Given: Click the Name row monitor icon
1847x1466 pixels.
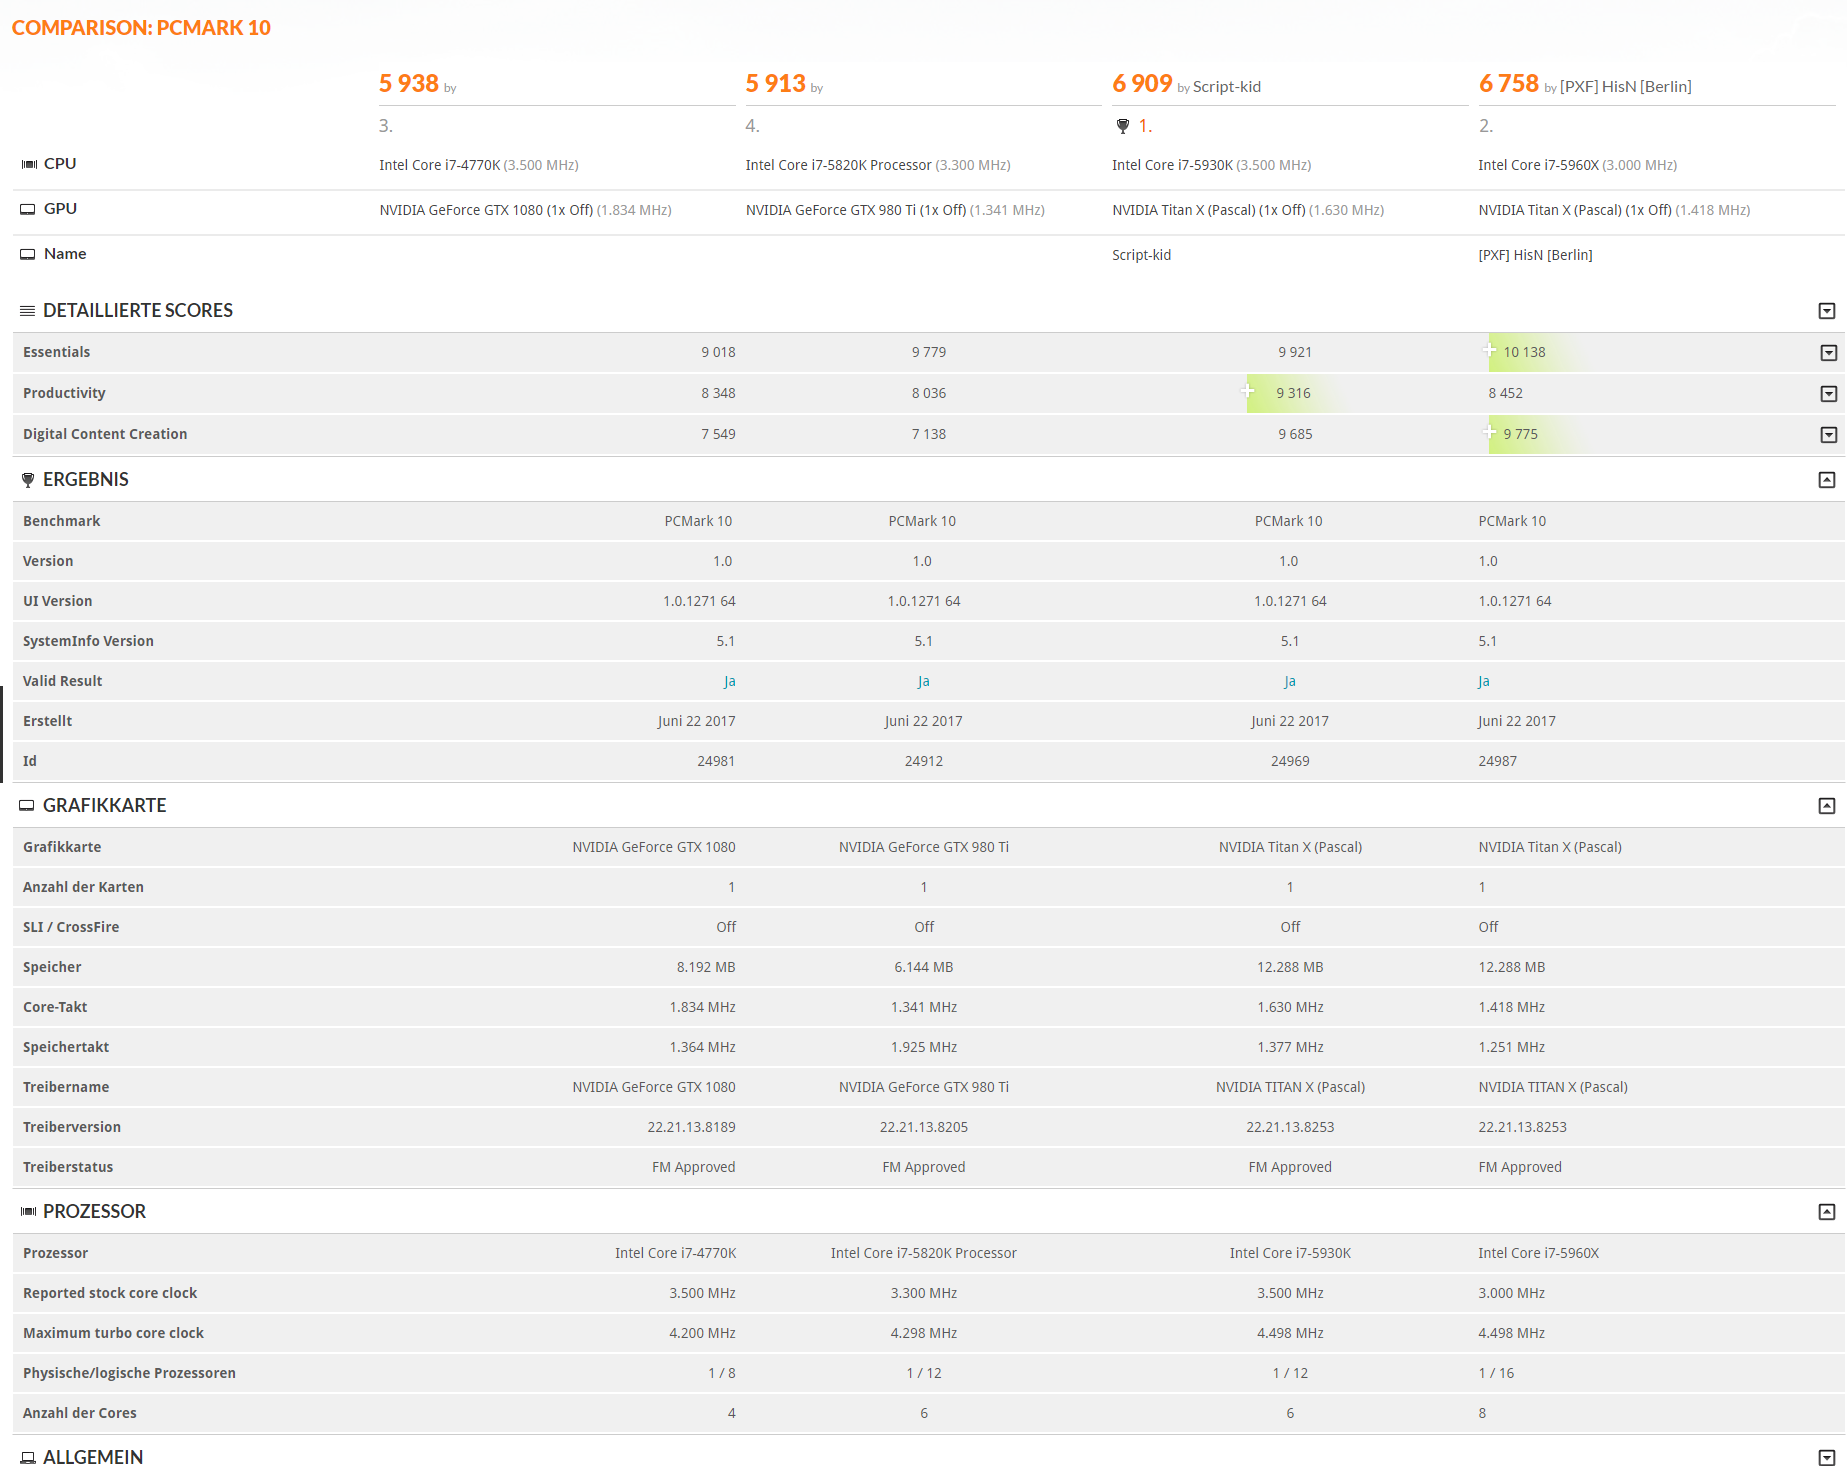Looking at the screenshot, I should tap(28, 254).
